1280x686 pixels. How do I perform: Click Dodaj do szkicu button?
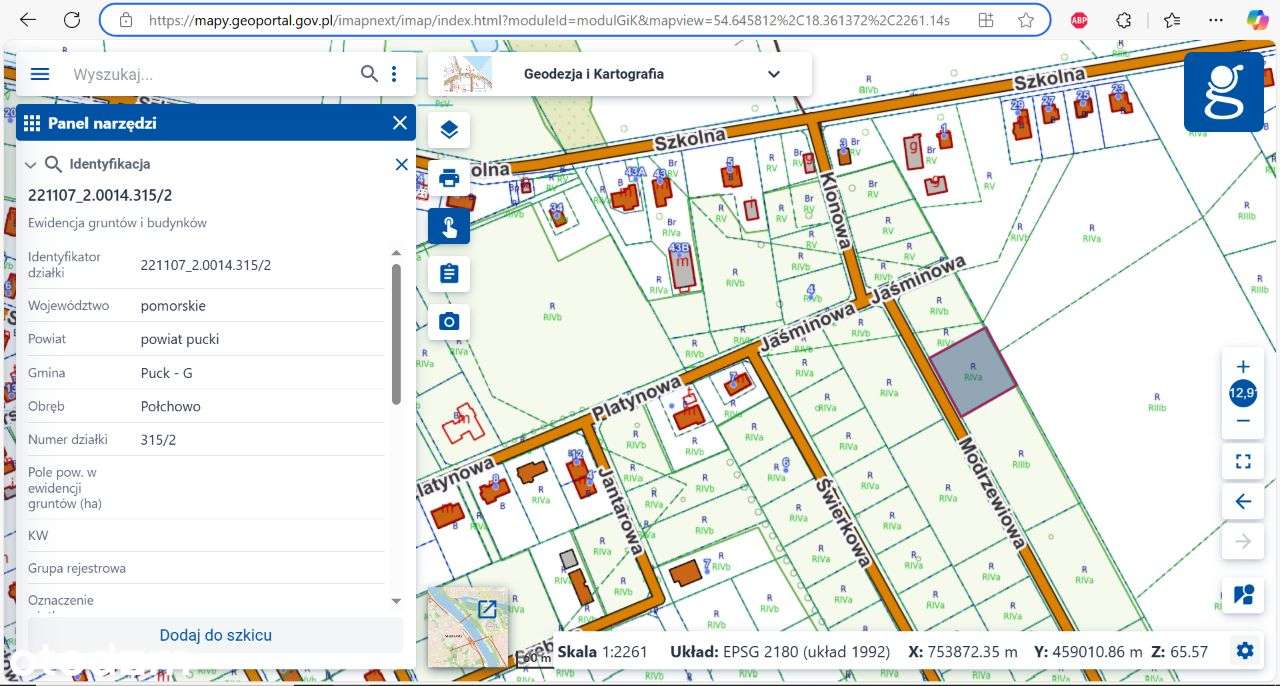[x=216, y=635]
